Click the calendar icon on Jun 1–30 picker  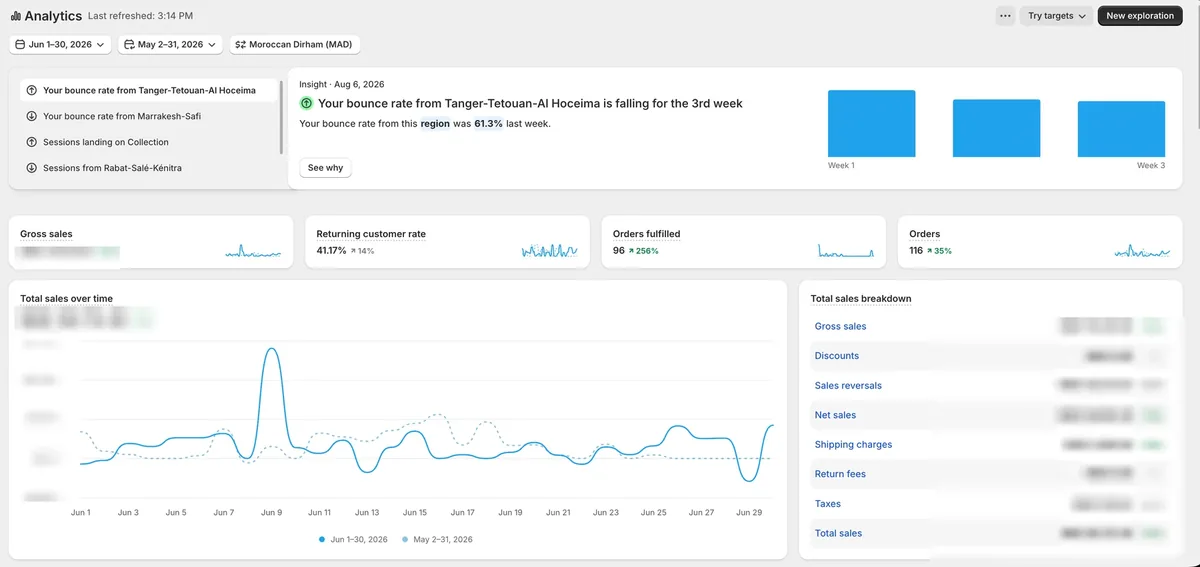coord(20,45)
